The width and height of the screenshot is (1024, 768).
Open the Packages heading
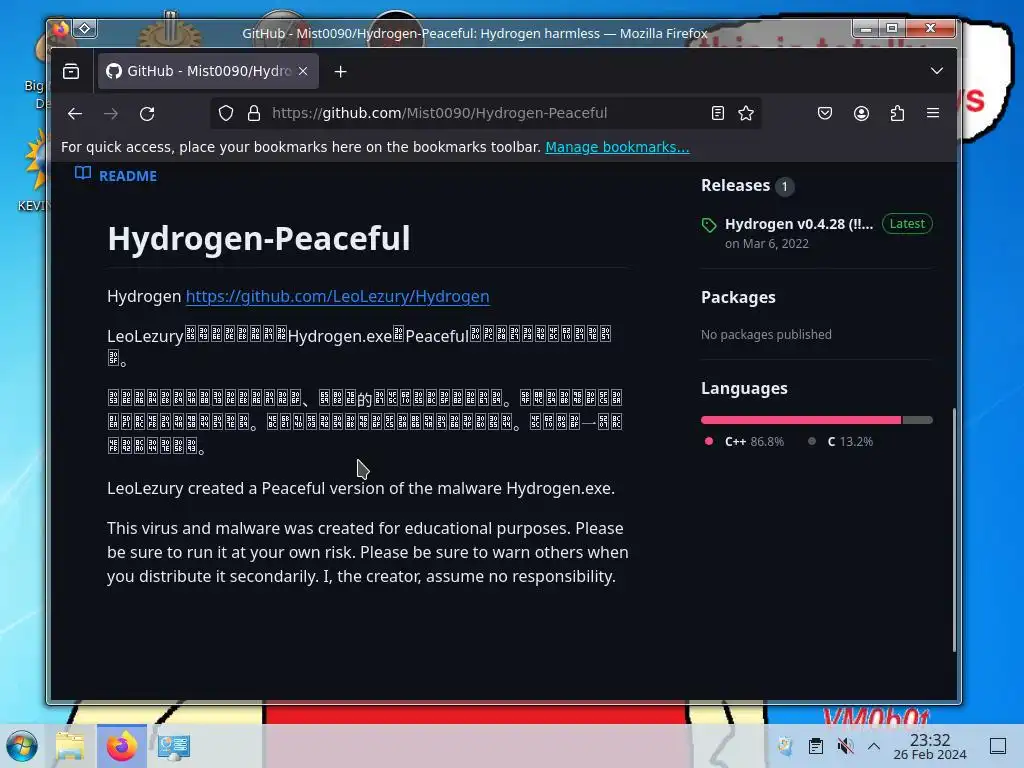pyautogui.click(x=738, y=297)
